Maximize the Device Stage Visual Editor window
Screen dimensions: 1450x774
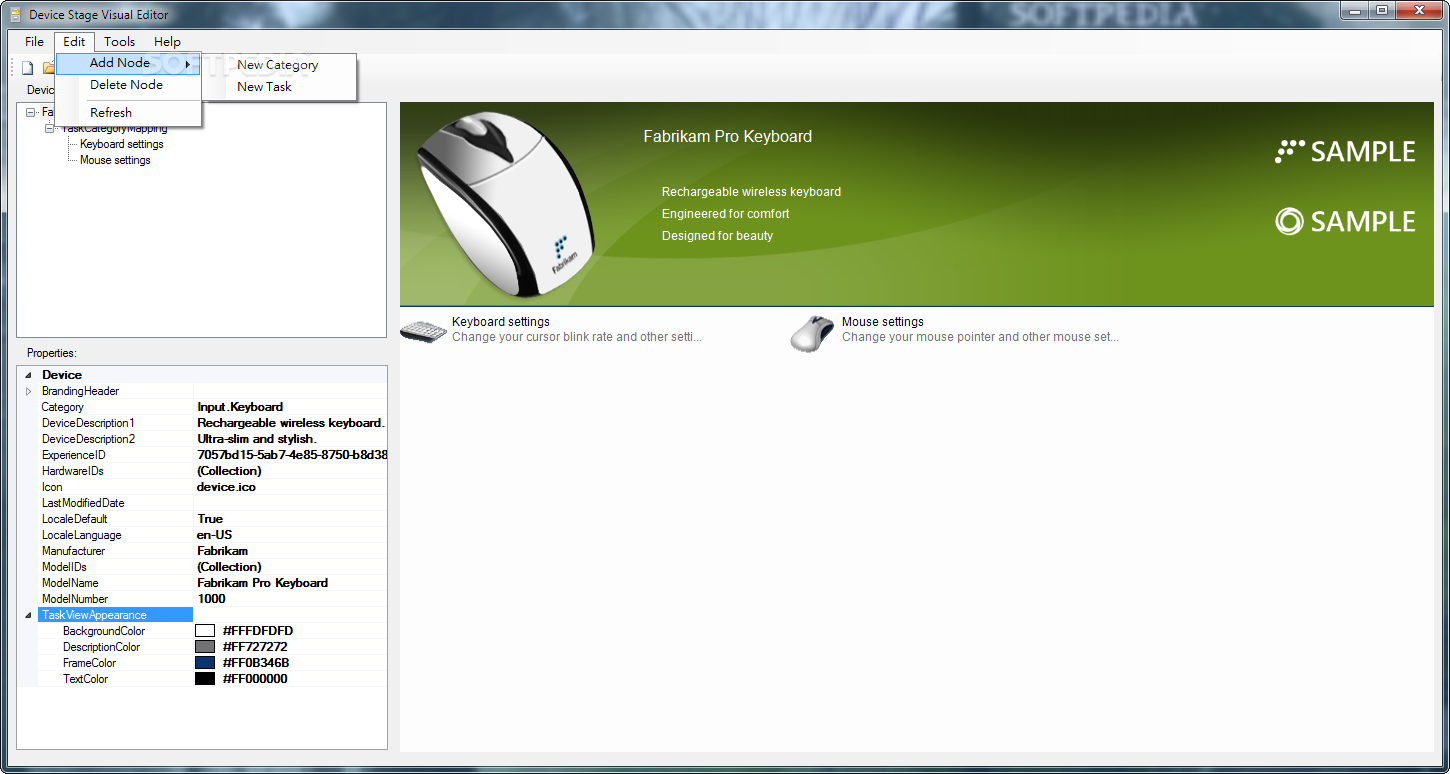tap(1381, 10)
